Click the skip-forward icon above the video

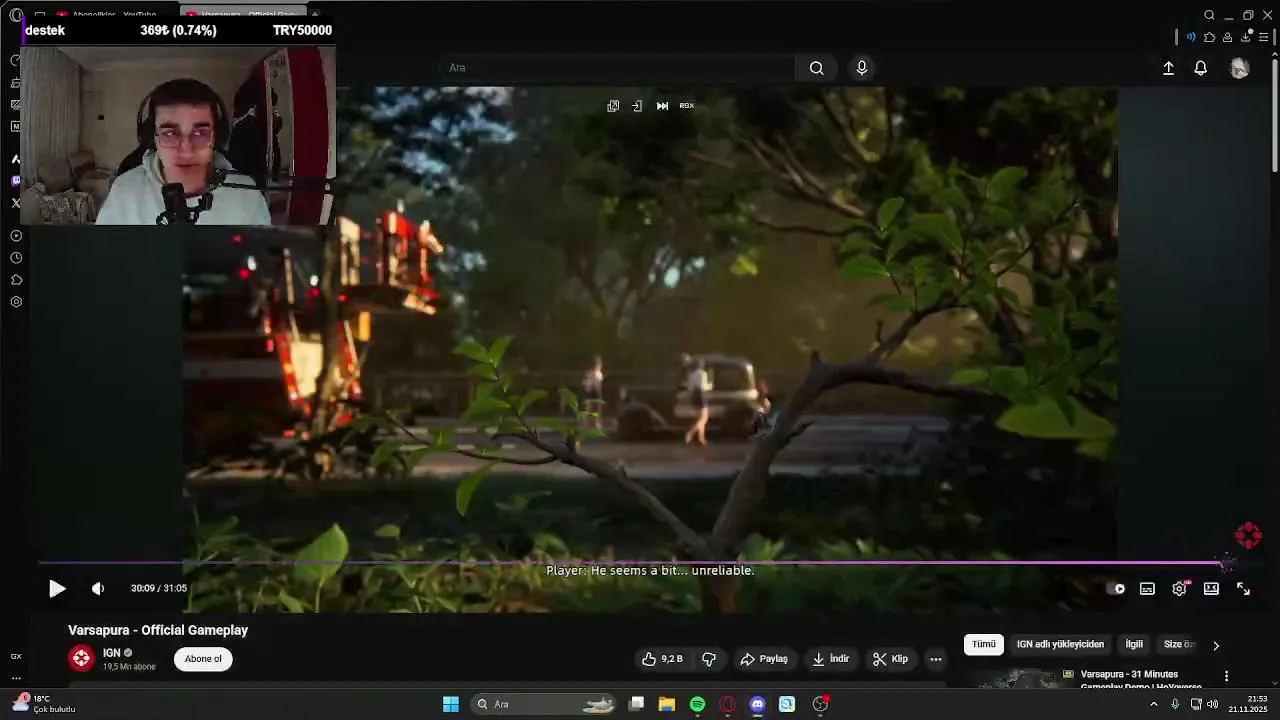point(662,106)
